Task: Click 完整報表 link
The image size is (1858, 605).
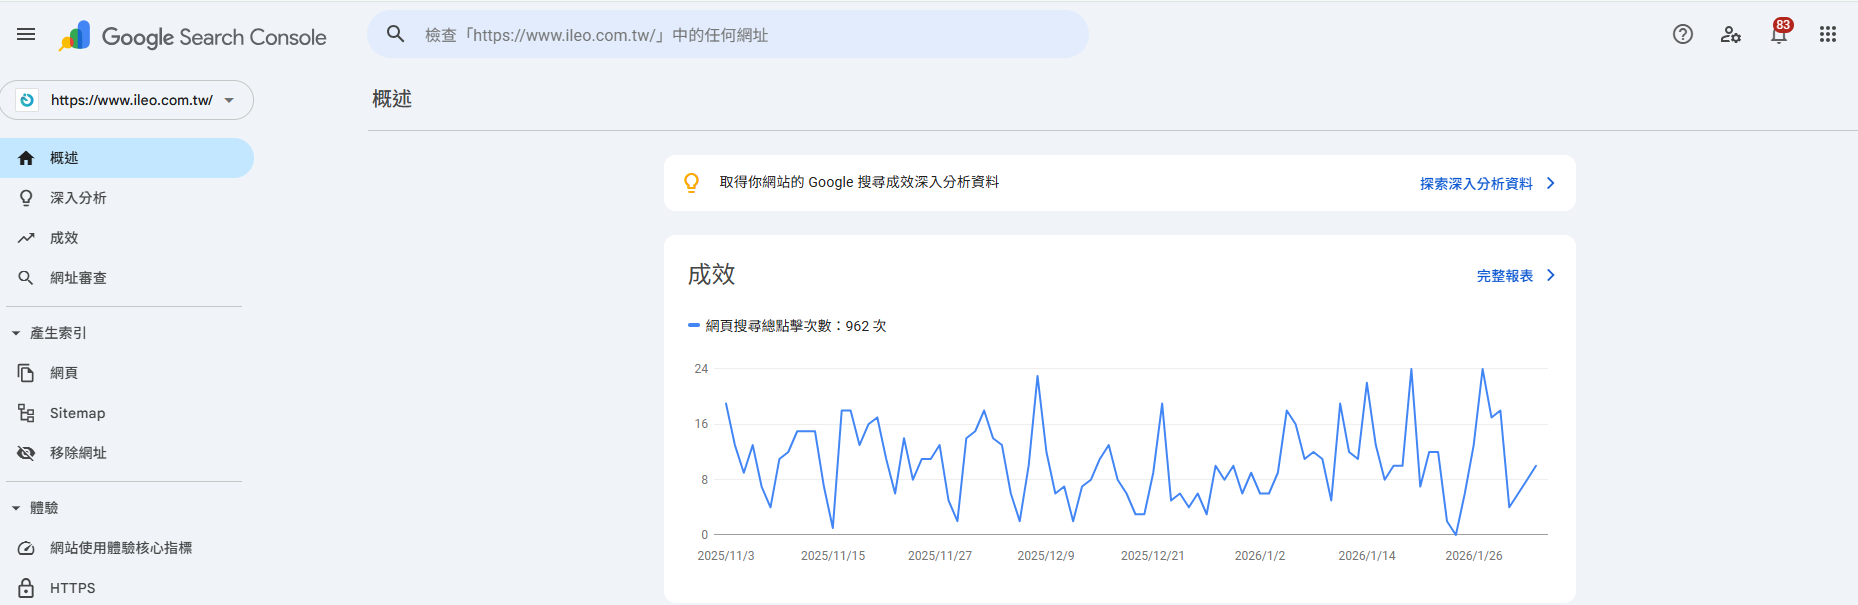Action: [x=1505, y=276]
